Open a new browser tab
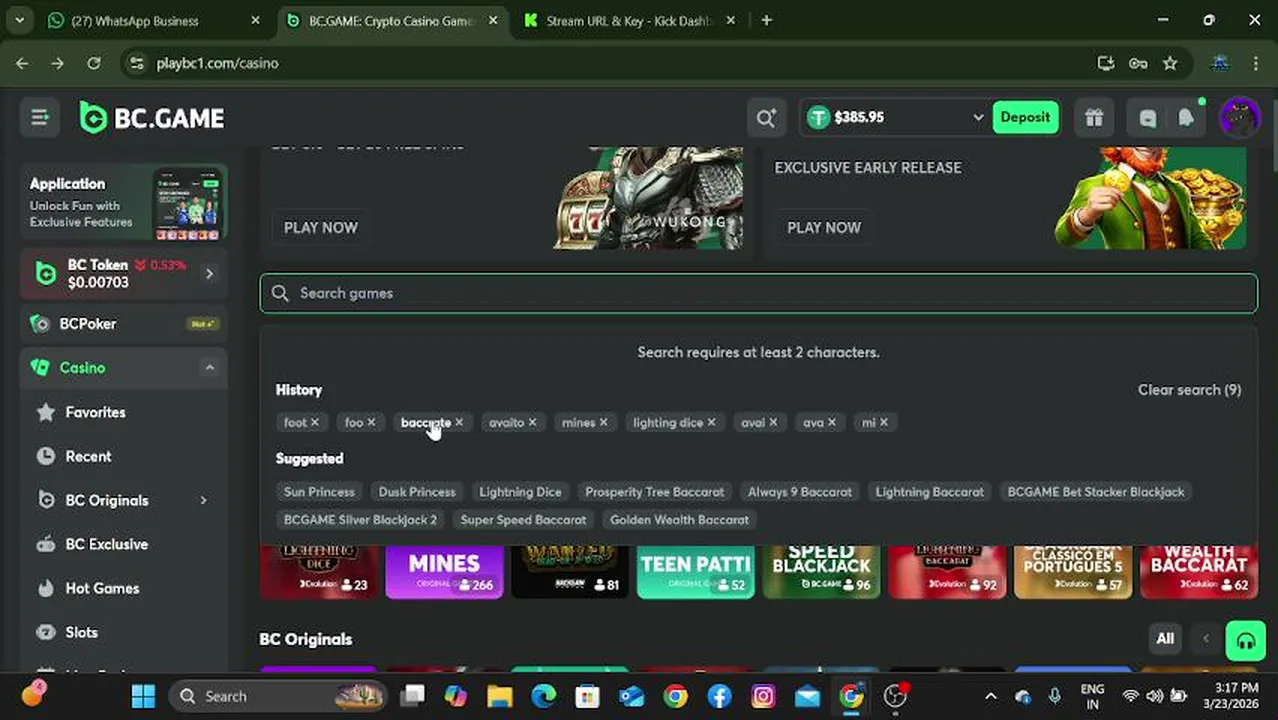The width and height of the screenshot is (1278, 720). tap(766, 20)
